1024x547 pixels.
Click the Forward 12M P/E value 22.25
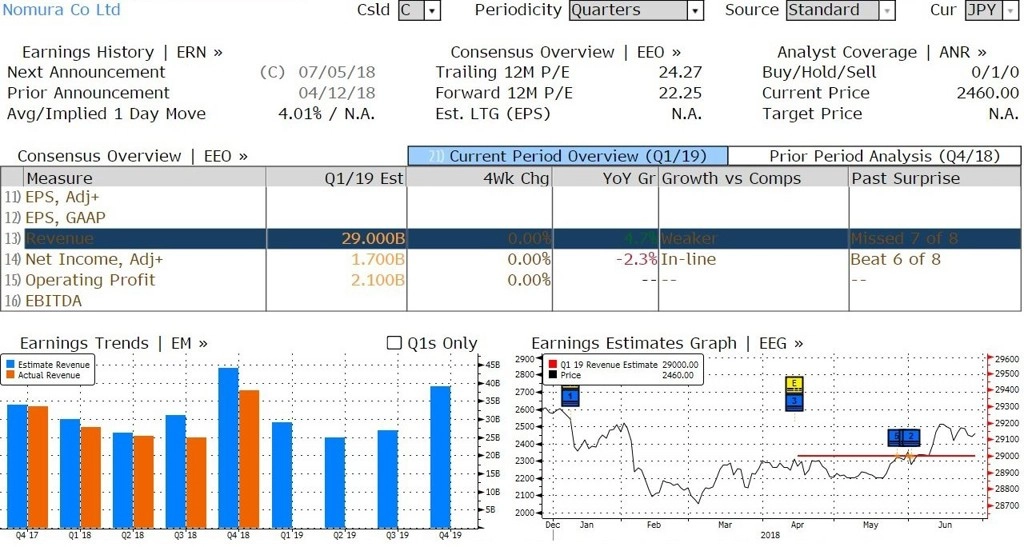coord(680,93)
